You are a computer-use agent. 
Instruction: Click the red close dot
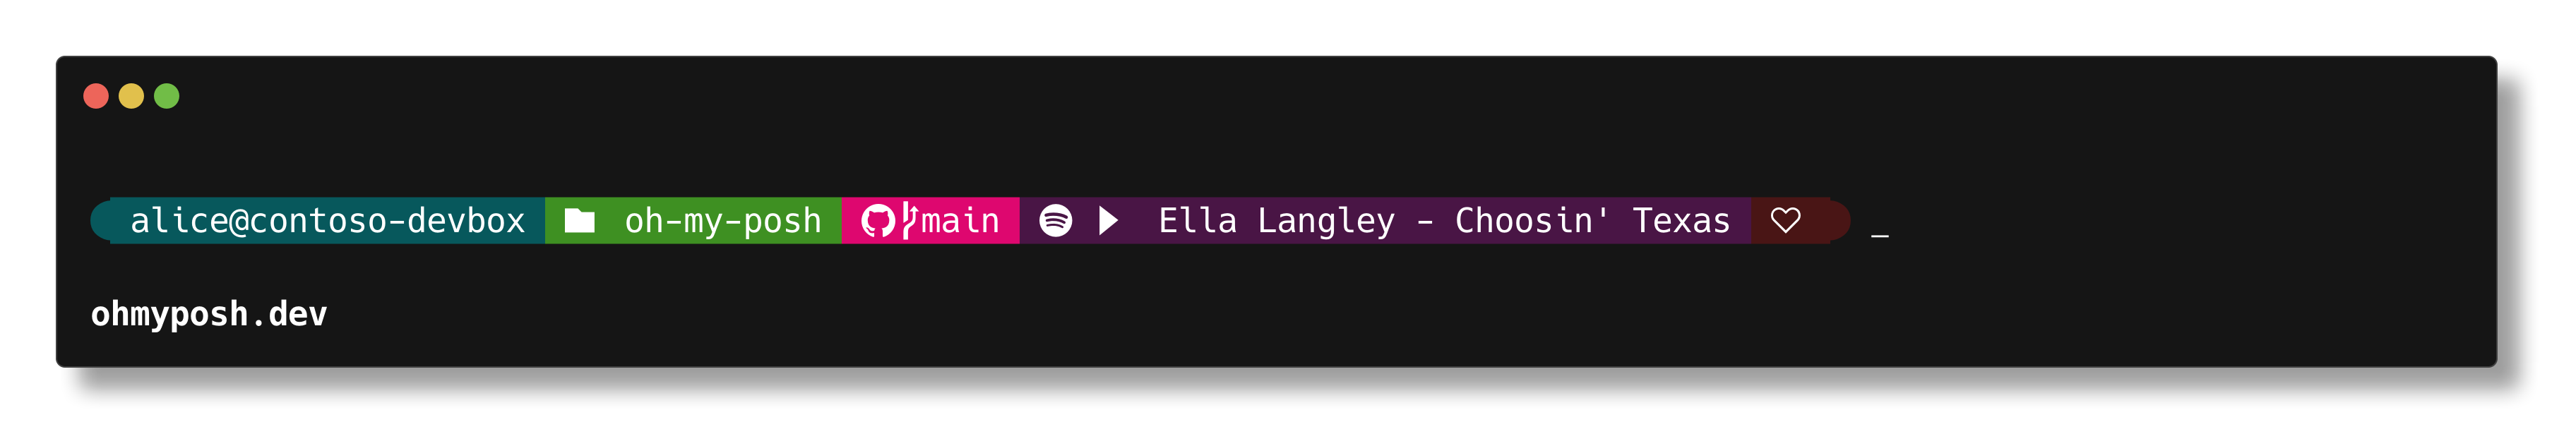click(x=96, y=96)
